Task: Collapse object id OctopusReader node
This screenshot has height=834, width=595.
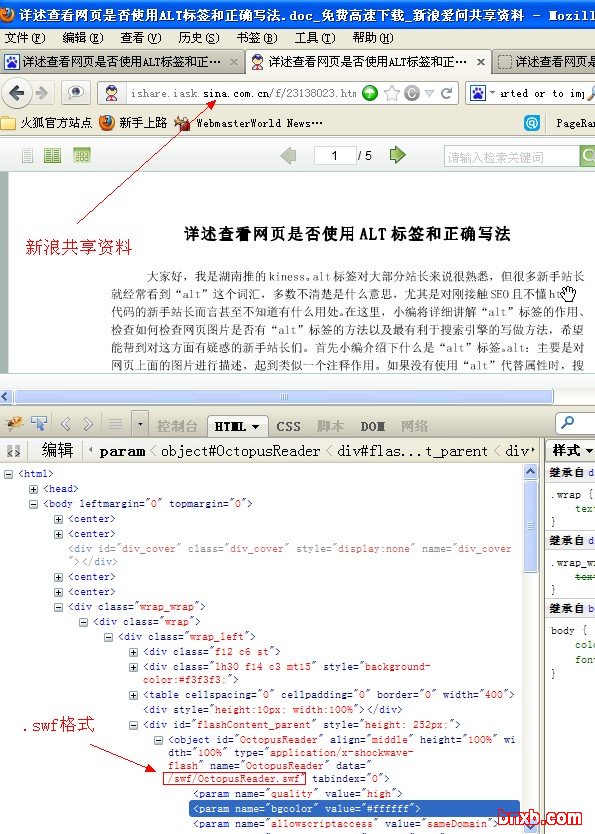Action: coord(158,740)
